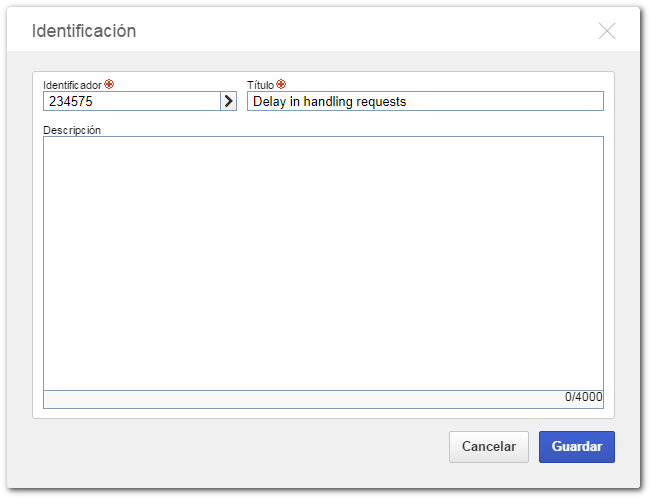Click the Descripción label
This screenshot has width=650, height=498.
72,130
